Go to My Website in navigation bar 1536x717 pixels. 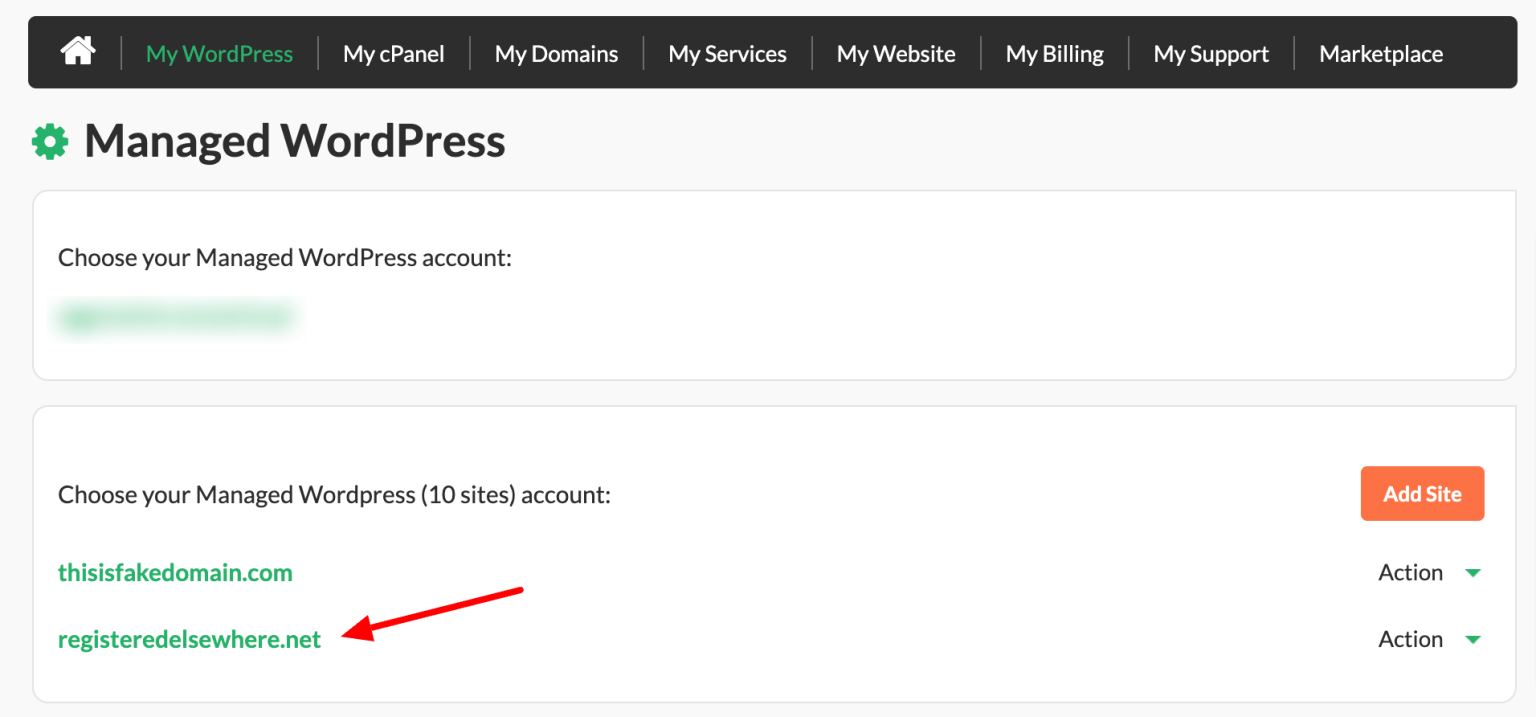tap(896, 53)
